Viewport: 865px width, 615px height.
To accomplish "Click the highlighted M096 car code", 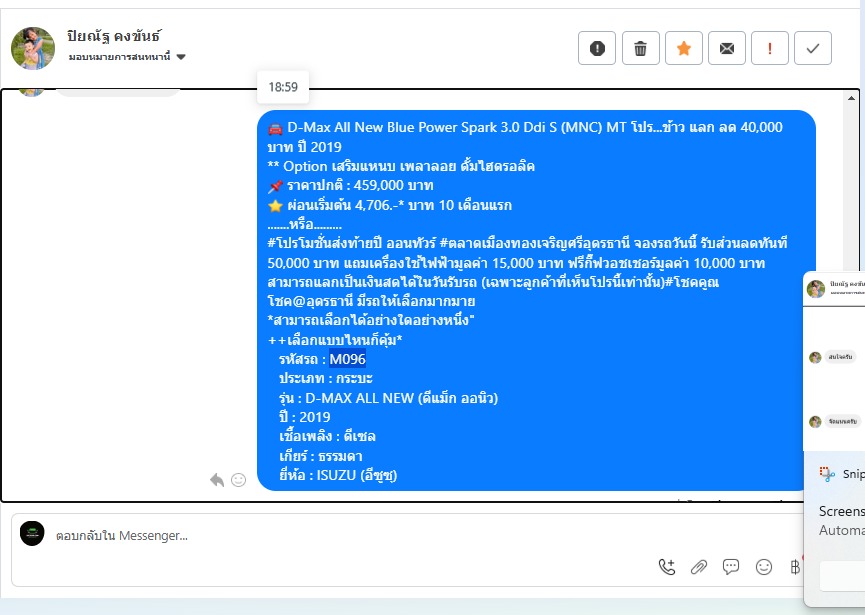I will [348, 359].
